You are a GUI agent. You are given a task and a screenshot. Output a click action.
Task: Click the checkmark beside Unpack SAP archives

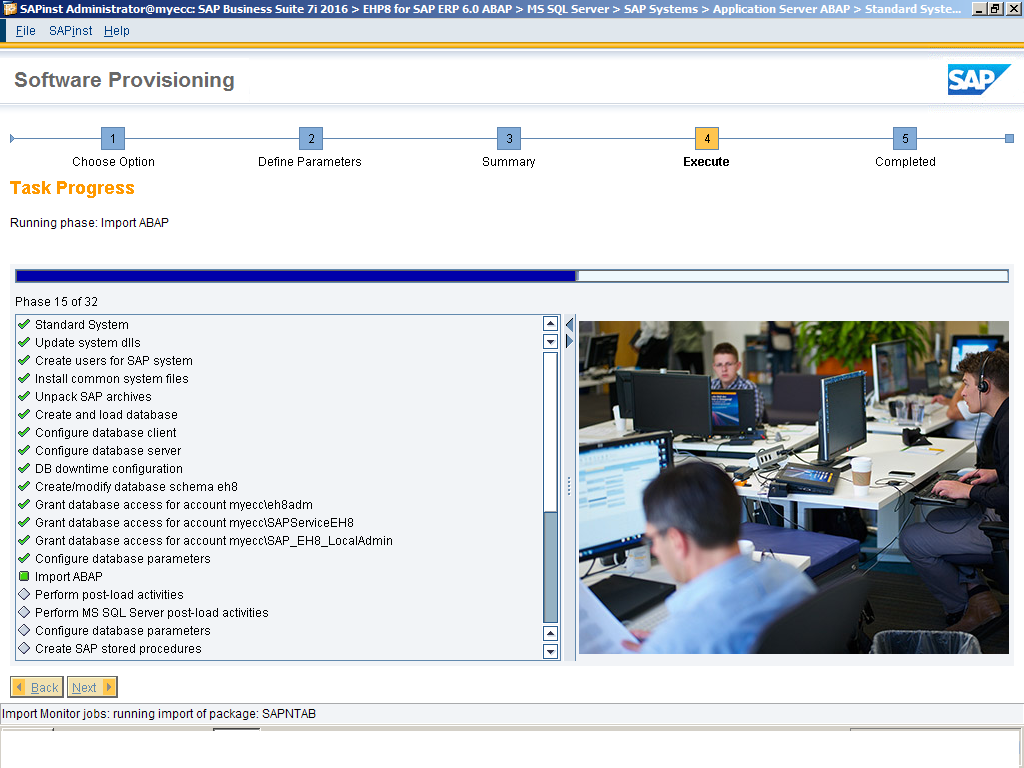pyautogui.click(x=24, y=396)
